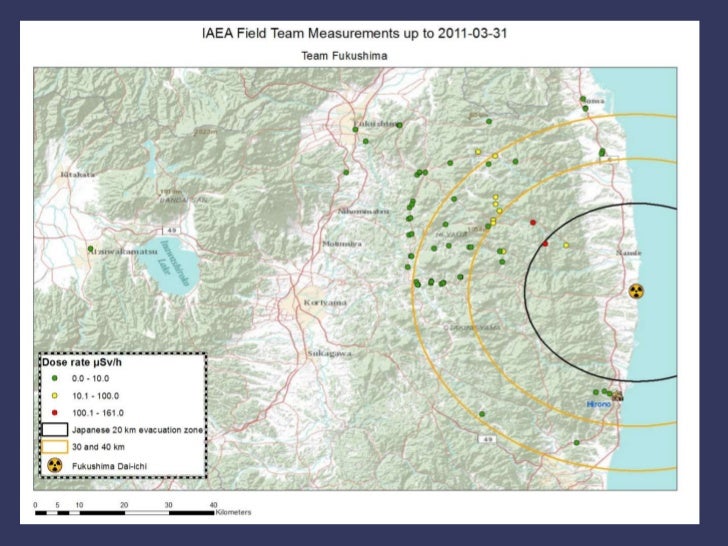Click the Nihonmatsu town label

pos(364,211)
